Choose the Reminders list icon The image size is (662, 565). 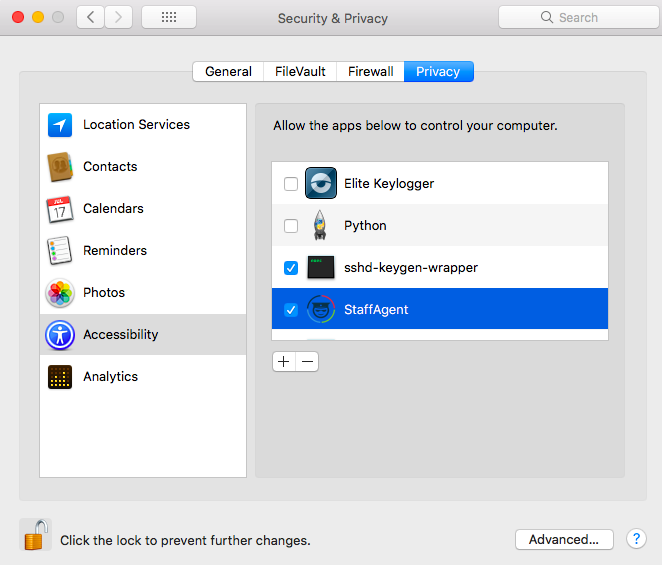point(60,250)
